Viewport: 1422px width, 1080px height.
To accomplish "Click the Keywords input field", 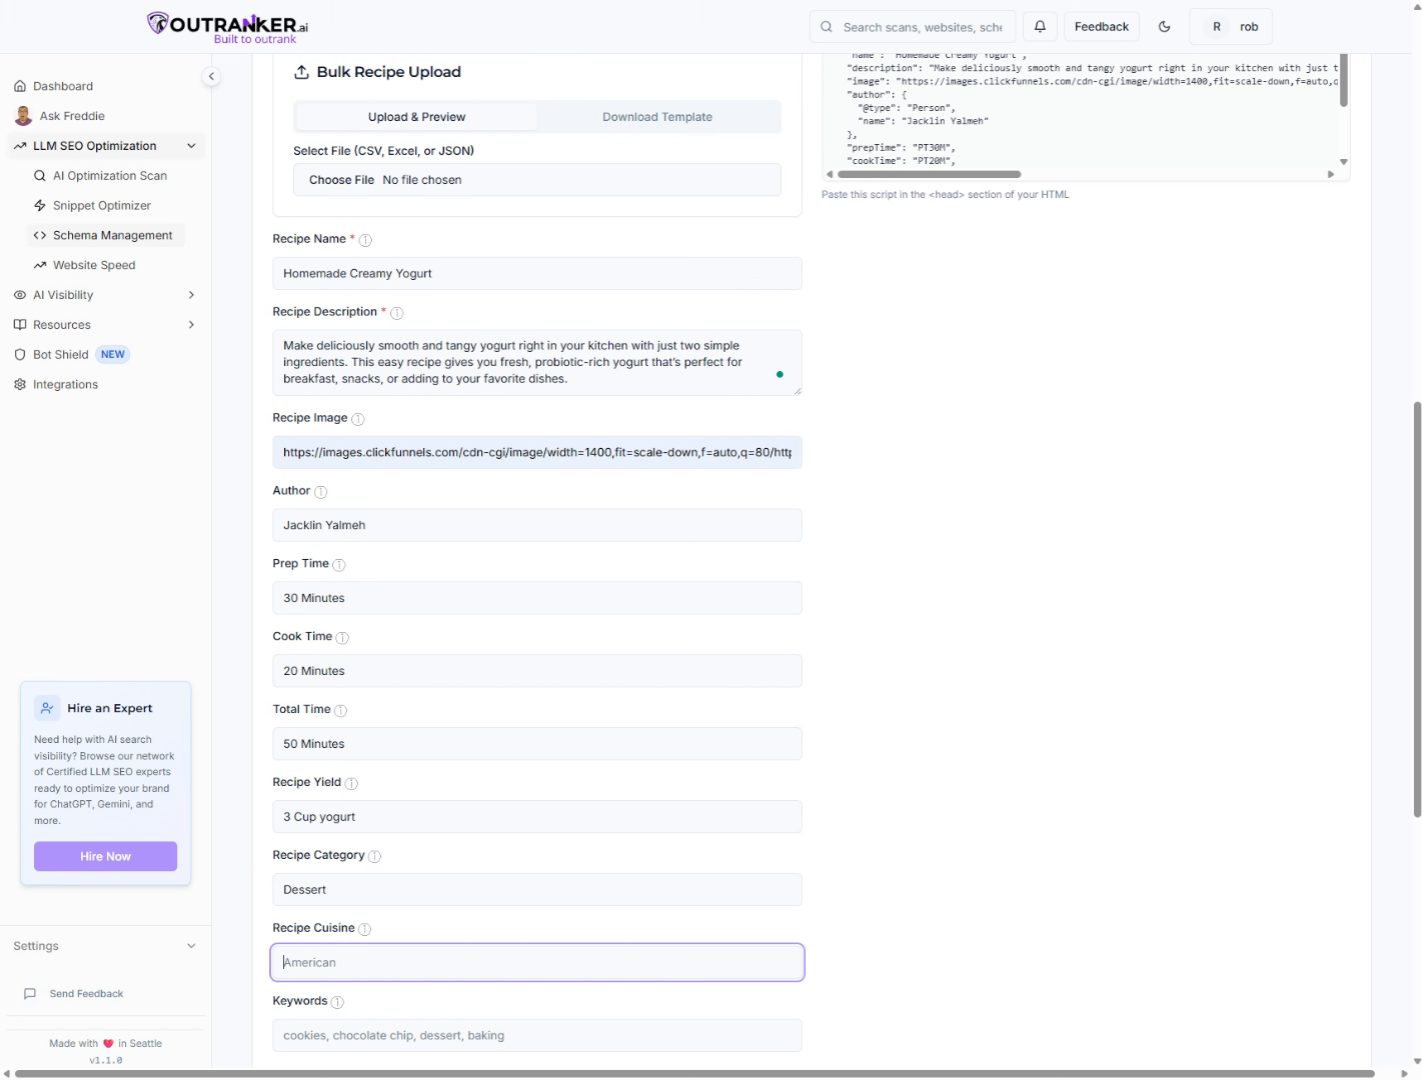I will 537,1036.
